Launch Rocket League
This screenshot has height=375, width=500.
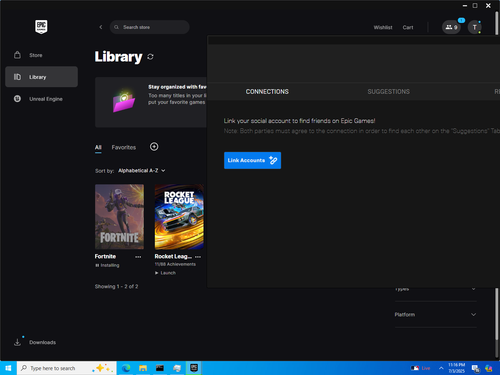tap(165, 273)
